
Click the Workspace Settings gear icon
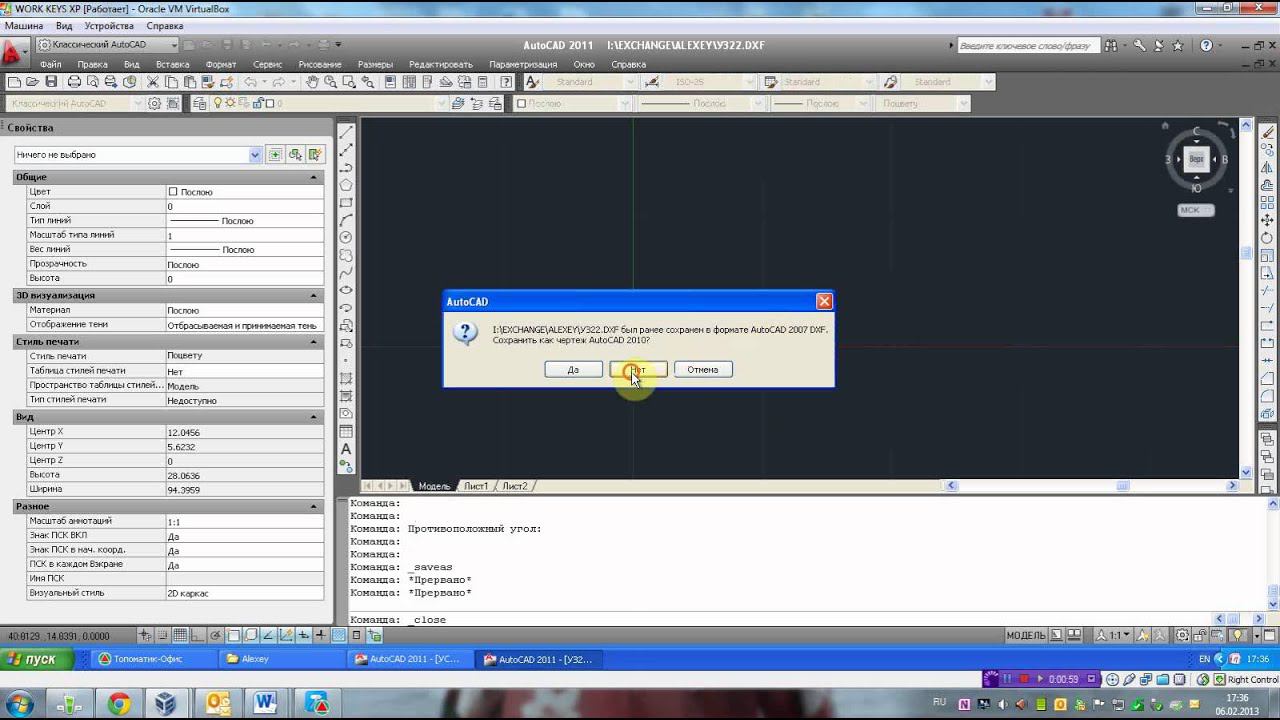pos(154,103)
